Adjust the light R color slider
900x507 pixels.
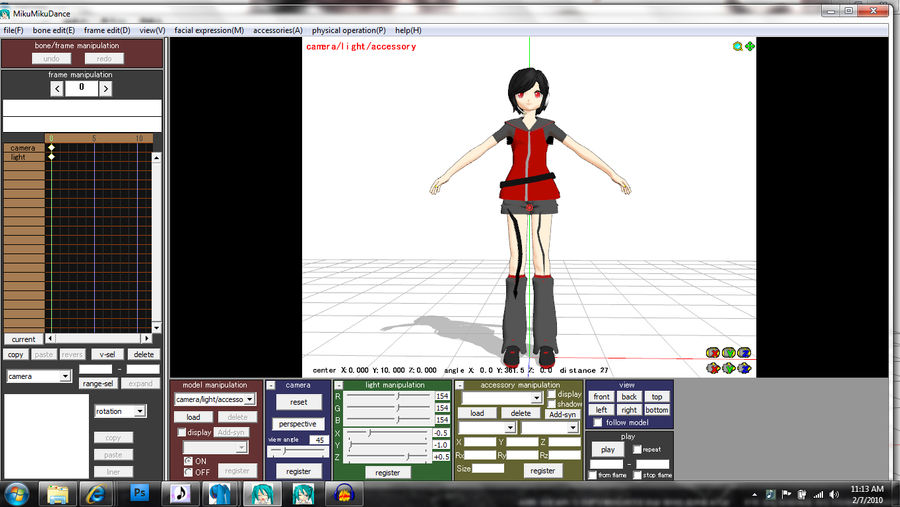[389, 396]
